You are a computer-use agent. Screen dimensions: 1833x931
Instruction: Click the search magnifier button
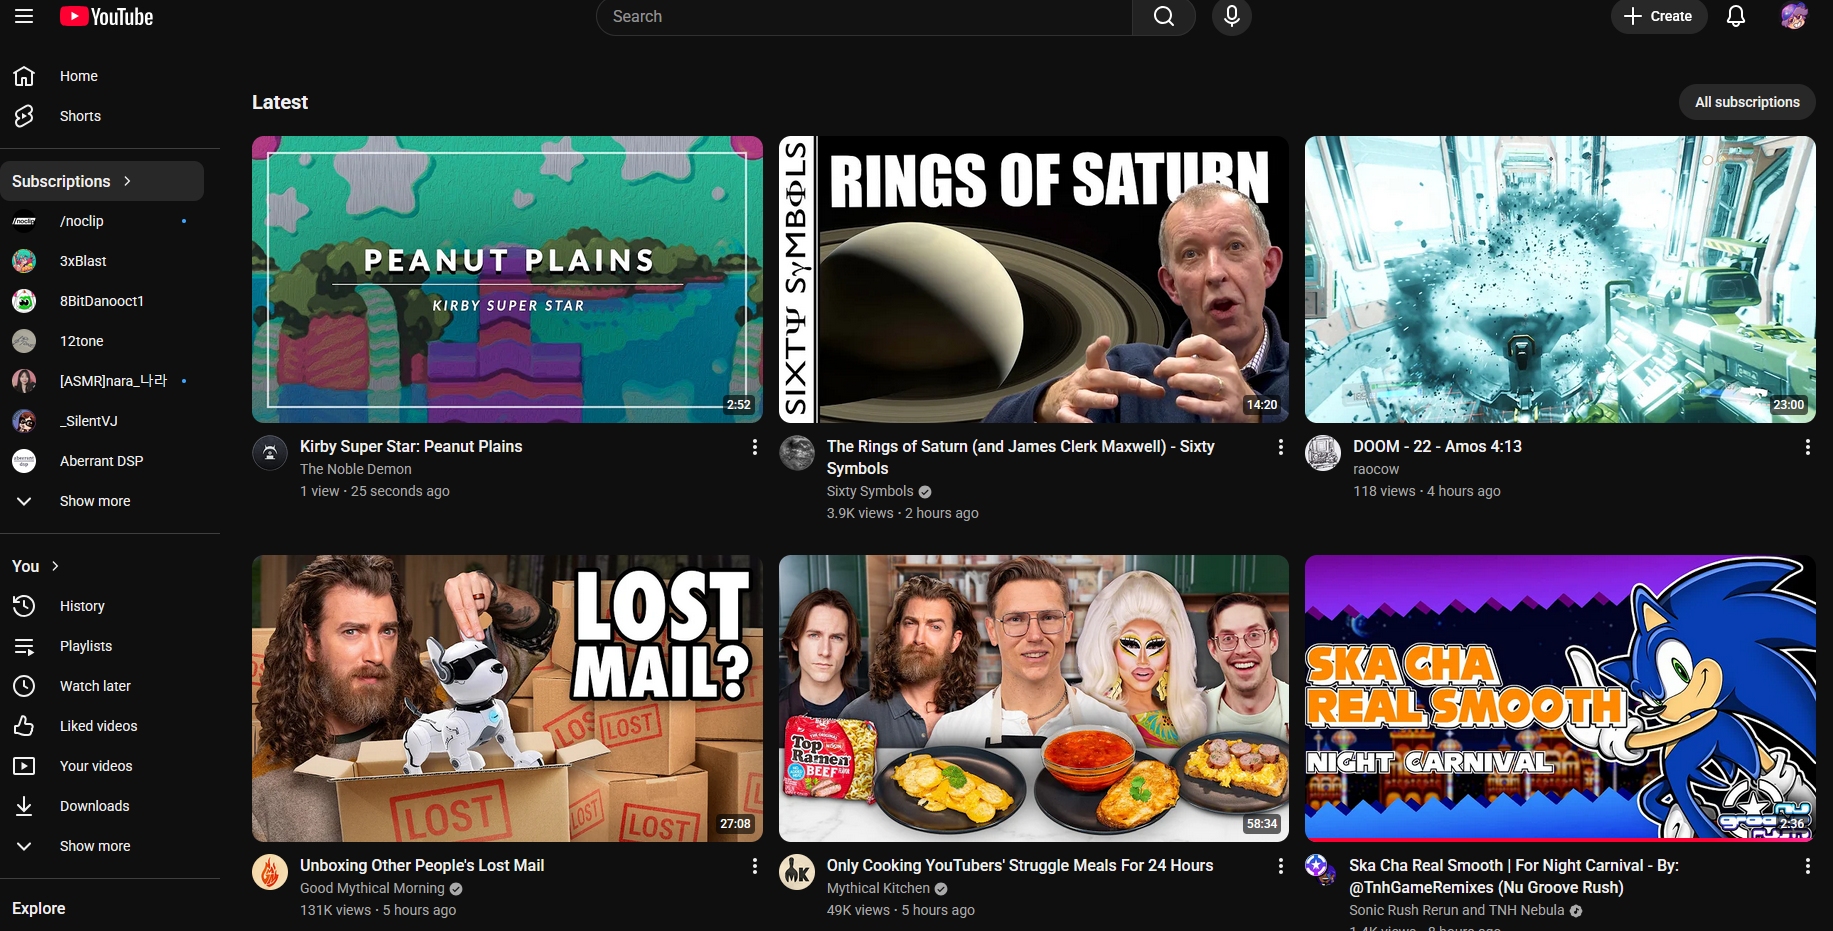[x=1163, y=17]
